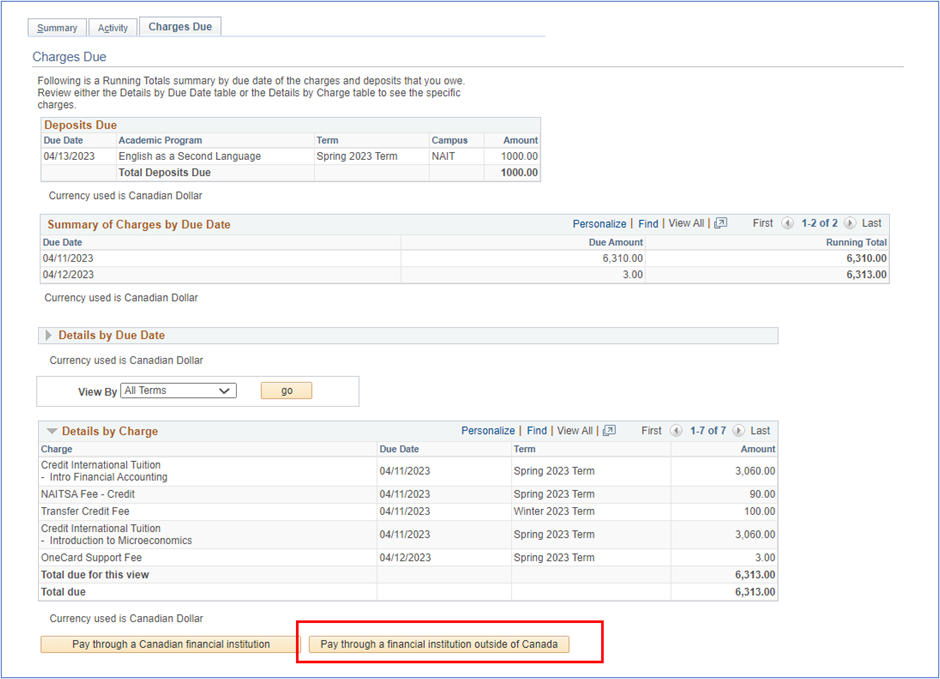Screen dimensions: 940x679
Task: Select the 3.00 amount for OneCard Support Fee
Action: [765, 557]
